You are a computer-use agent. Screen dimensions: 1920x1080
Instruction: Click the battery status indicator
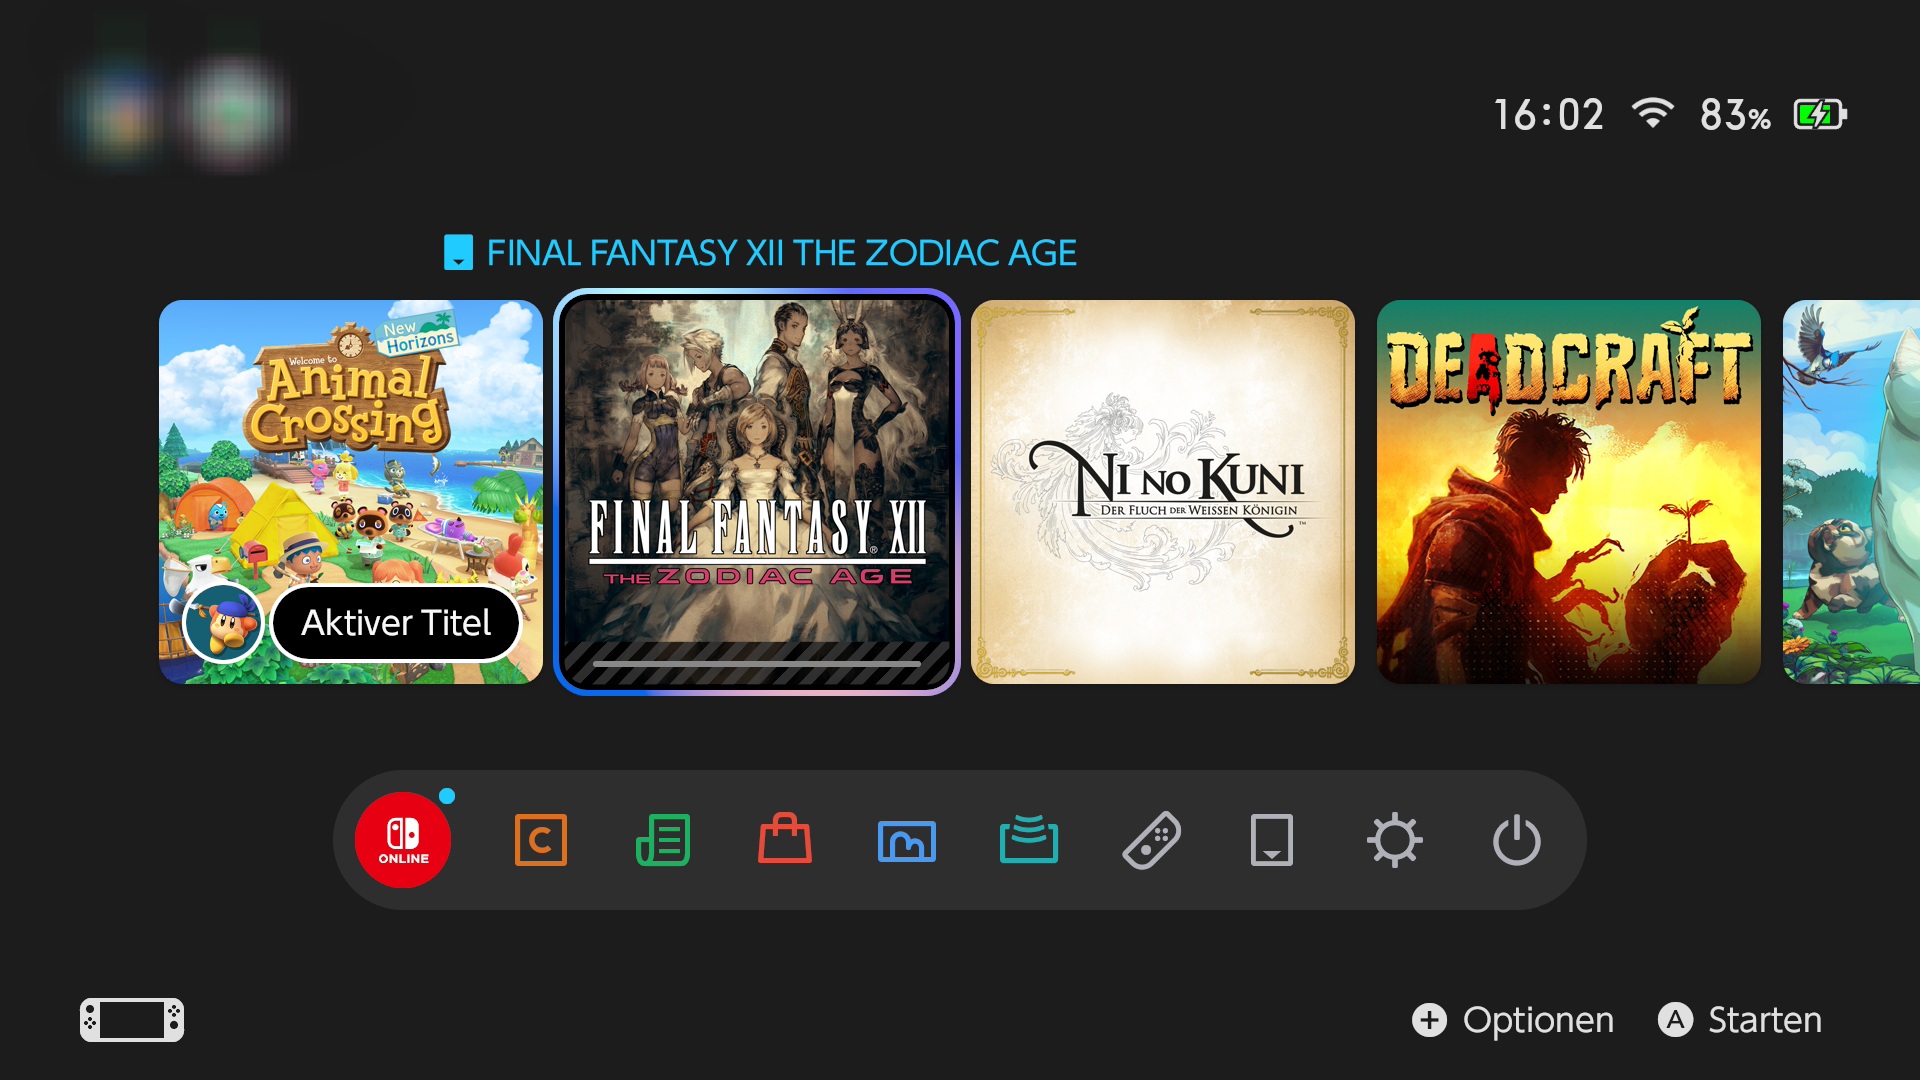tap(1819, 115)
